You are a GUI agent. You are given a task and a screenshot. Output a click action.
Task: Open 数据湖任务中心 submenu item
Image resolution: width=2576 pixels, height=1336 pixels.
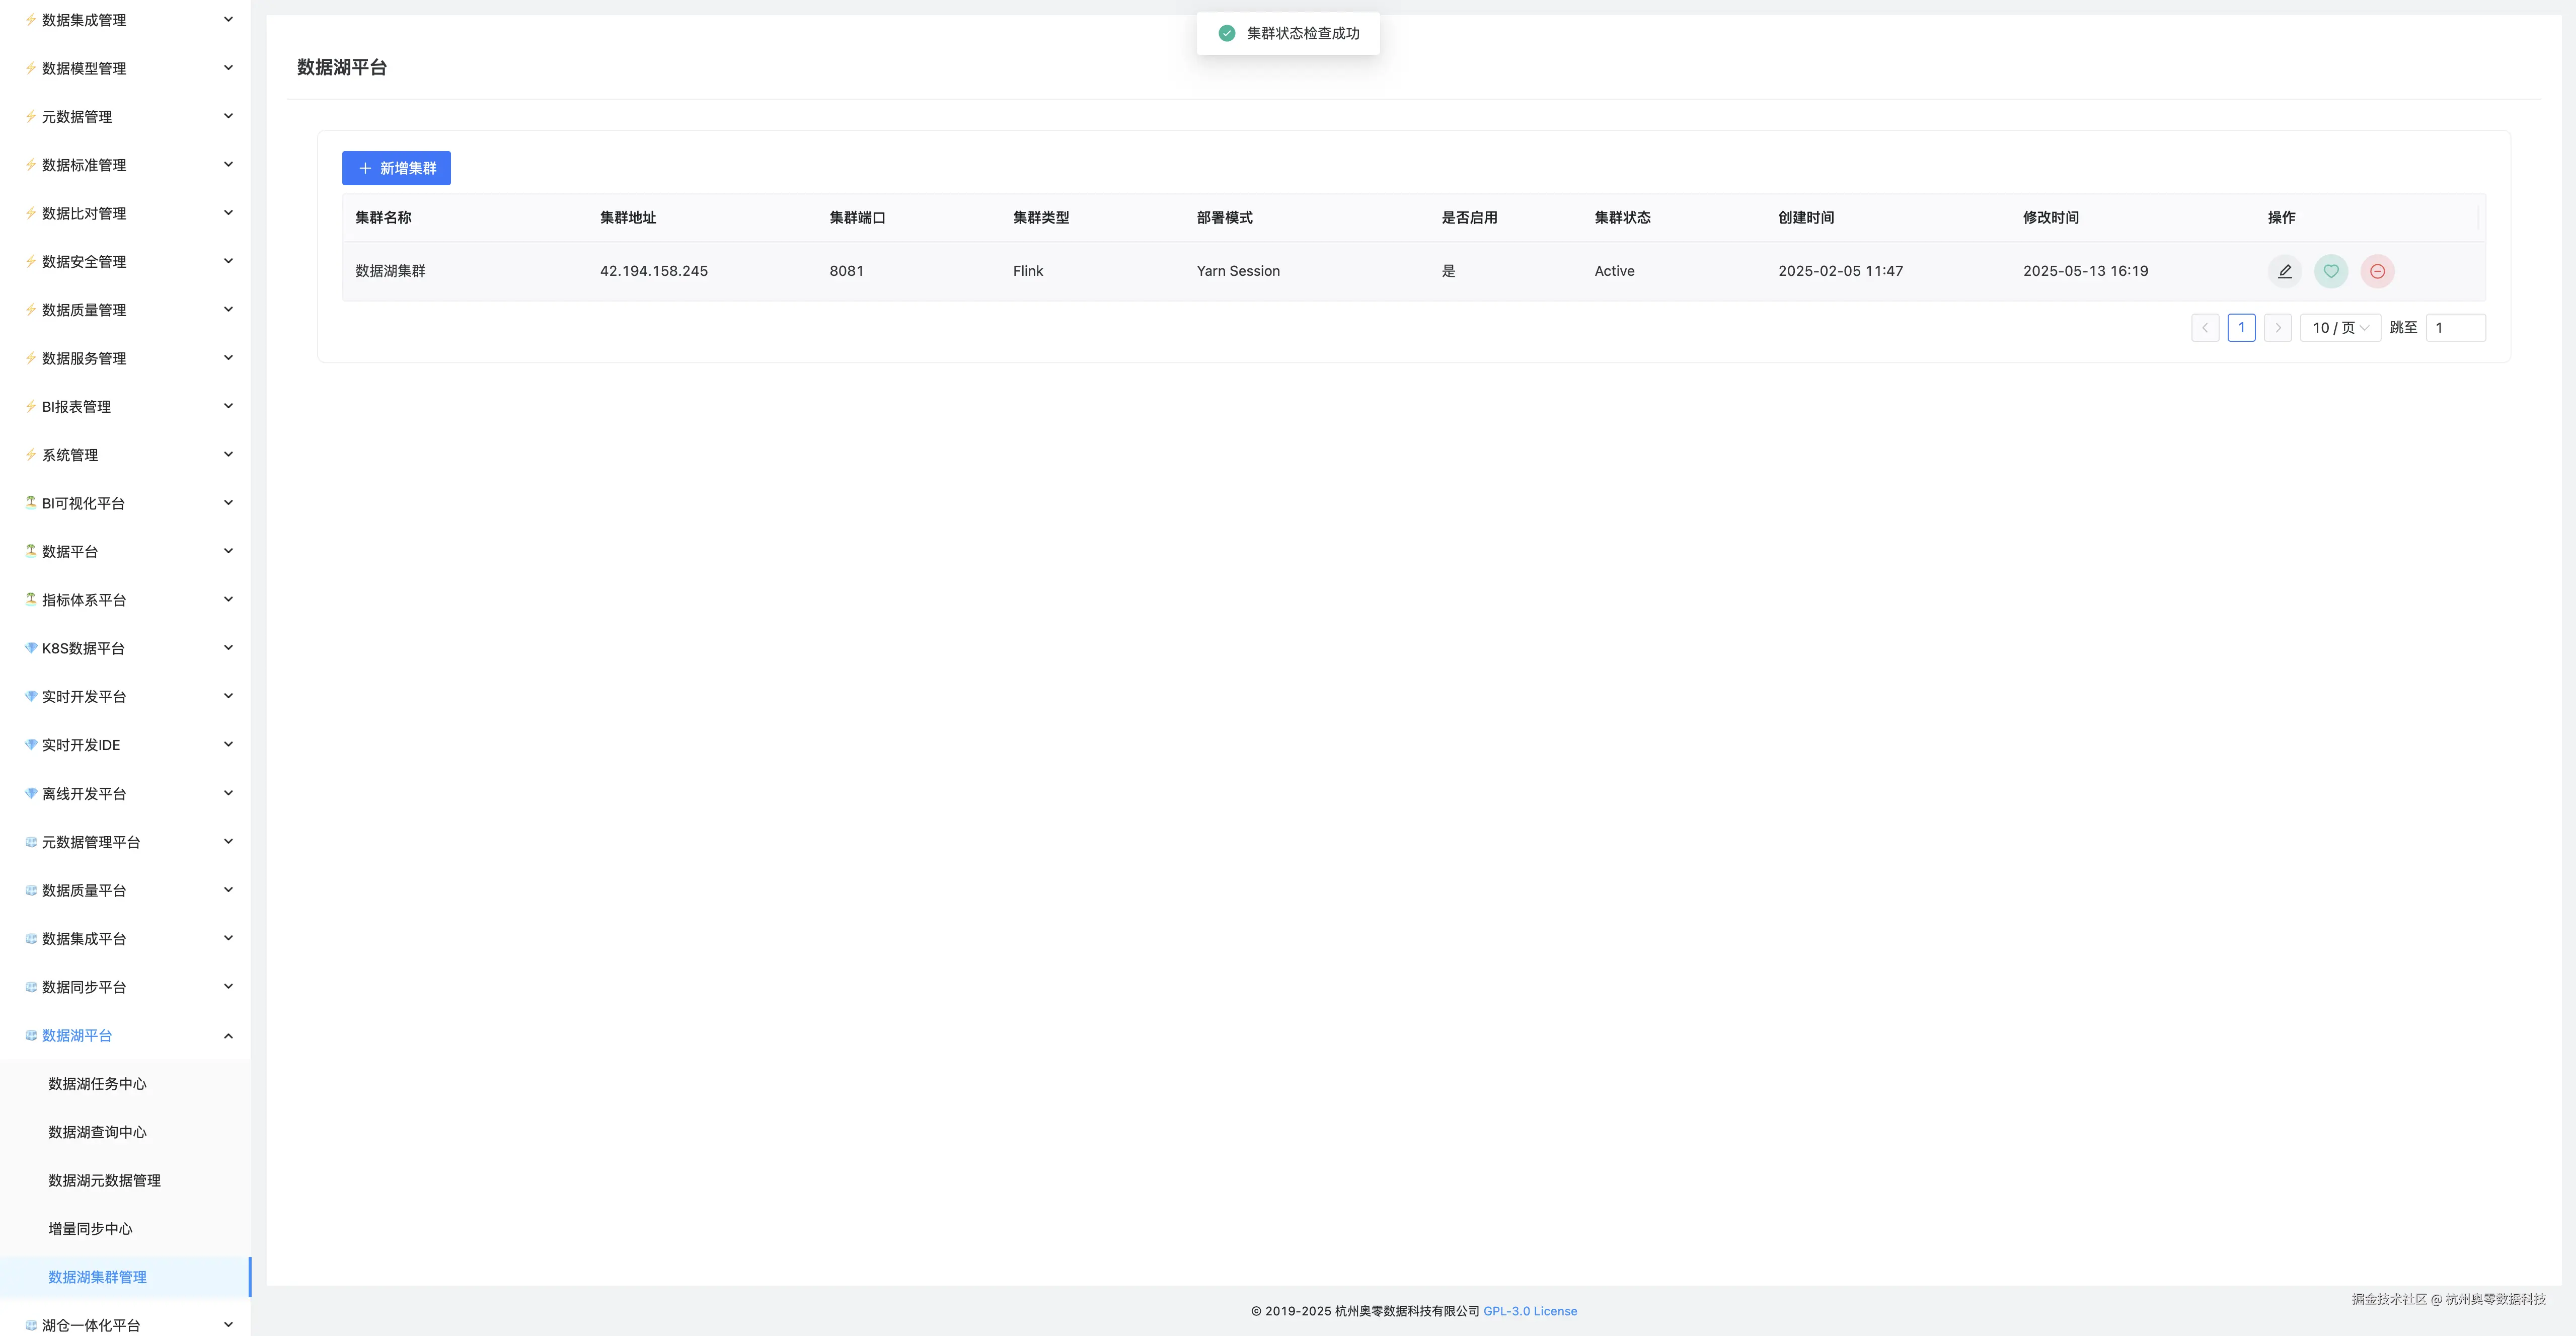point(97,1084)
